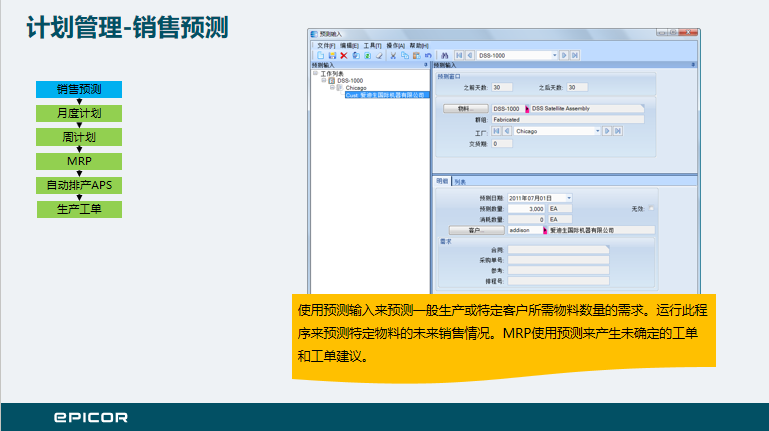769x431 pixels.
Task: Switch to the 明细 tab
Action: pos(442,181)
